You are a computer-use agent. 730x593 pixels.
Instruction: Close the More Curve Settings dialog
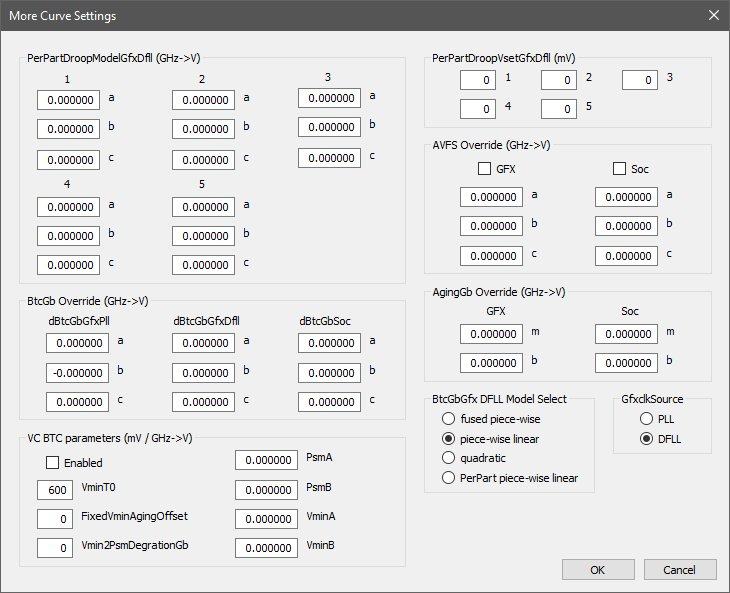[714, 15]
